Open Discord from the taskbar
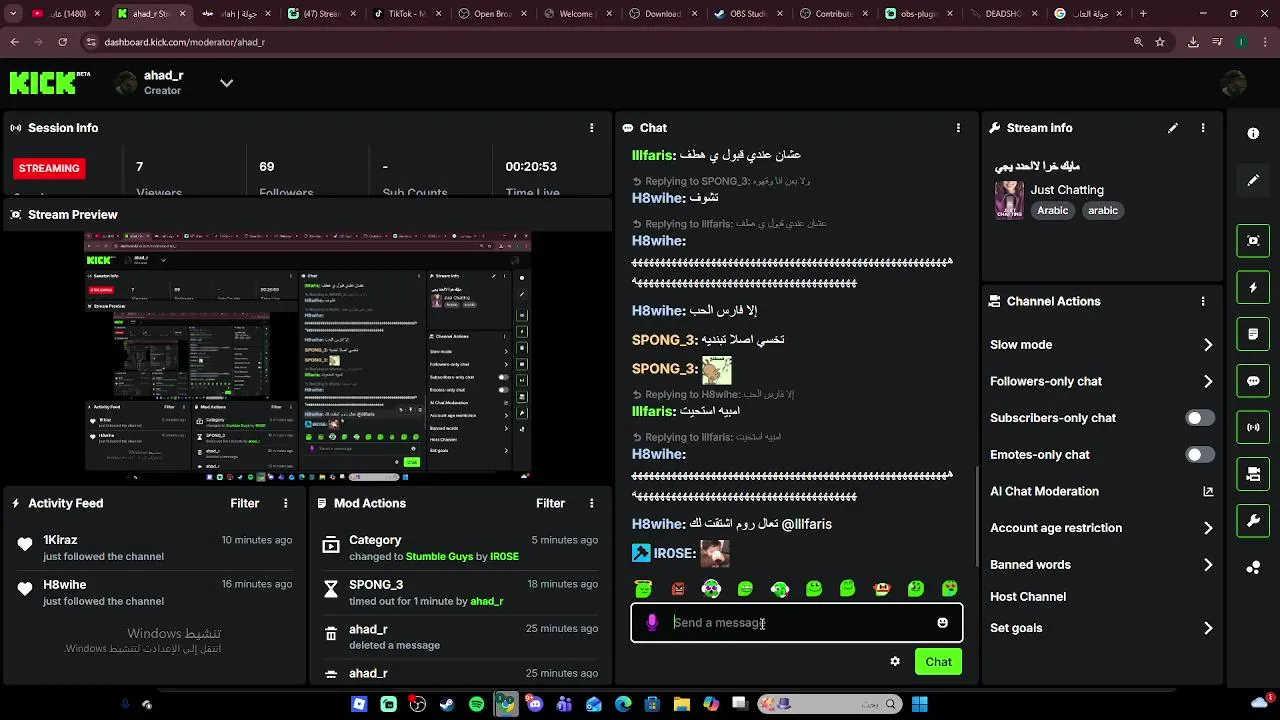This screenshot has height=720, width=1280. pyautogui.click(x=535, y=705)
